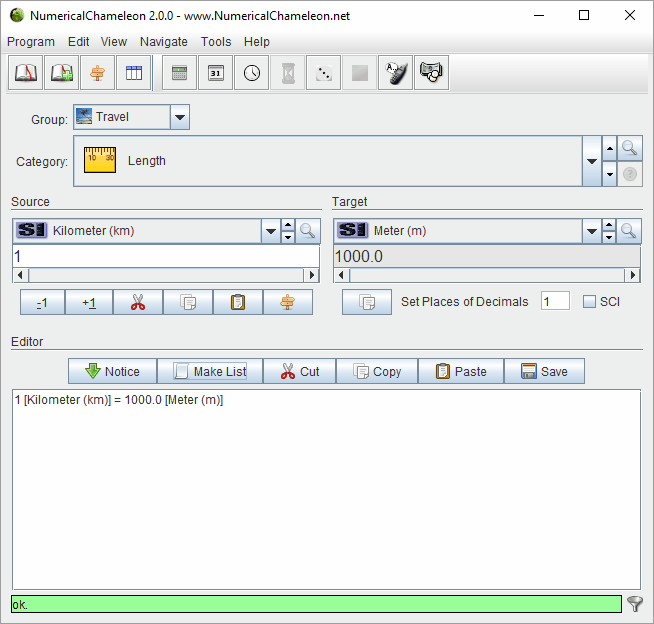Screen dimensions: 654x624
Task: Open the calendar 31 toolbar icon
Action: pos(216,73)
